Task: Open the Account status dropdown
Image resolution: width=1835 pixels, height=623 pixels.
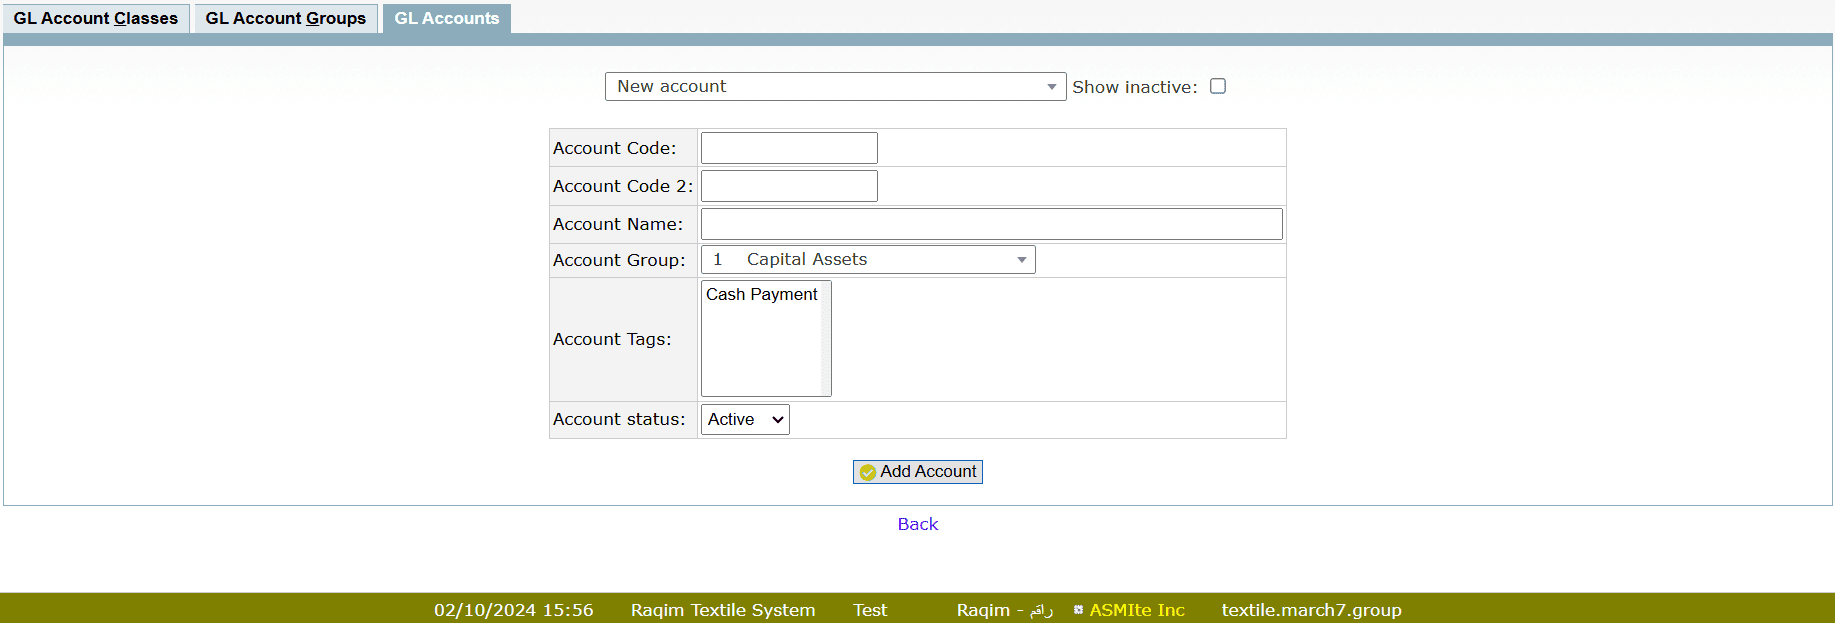Action: click(x=745, y=420)
